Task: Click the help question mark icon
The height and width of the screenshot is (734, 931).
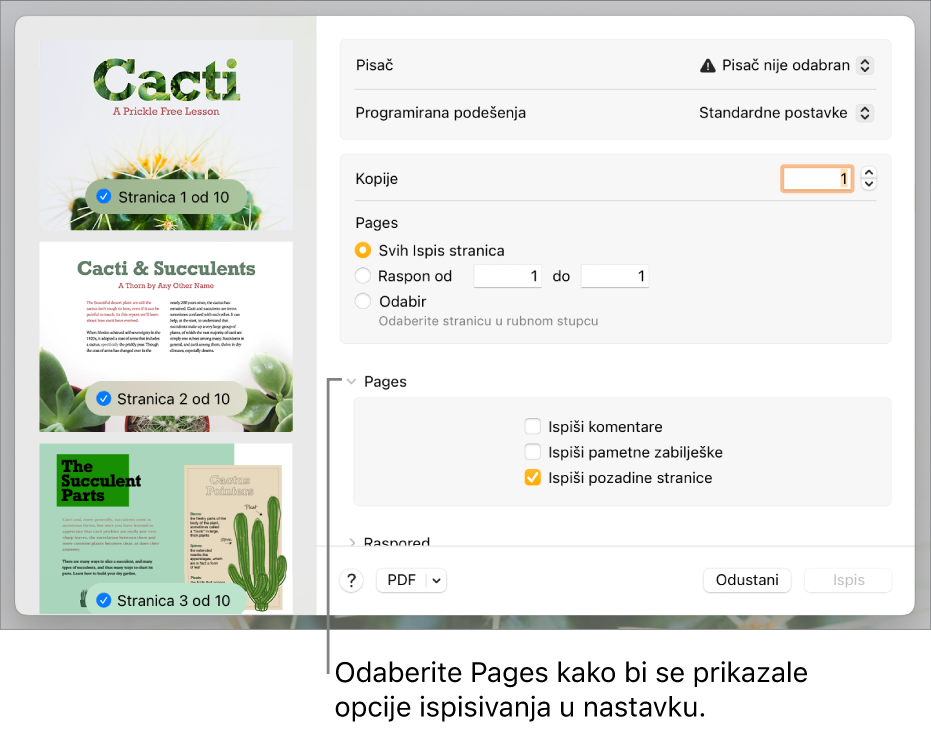Action: (351, 580)
